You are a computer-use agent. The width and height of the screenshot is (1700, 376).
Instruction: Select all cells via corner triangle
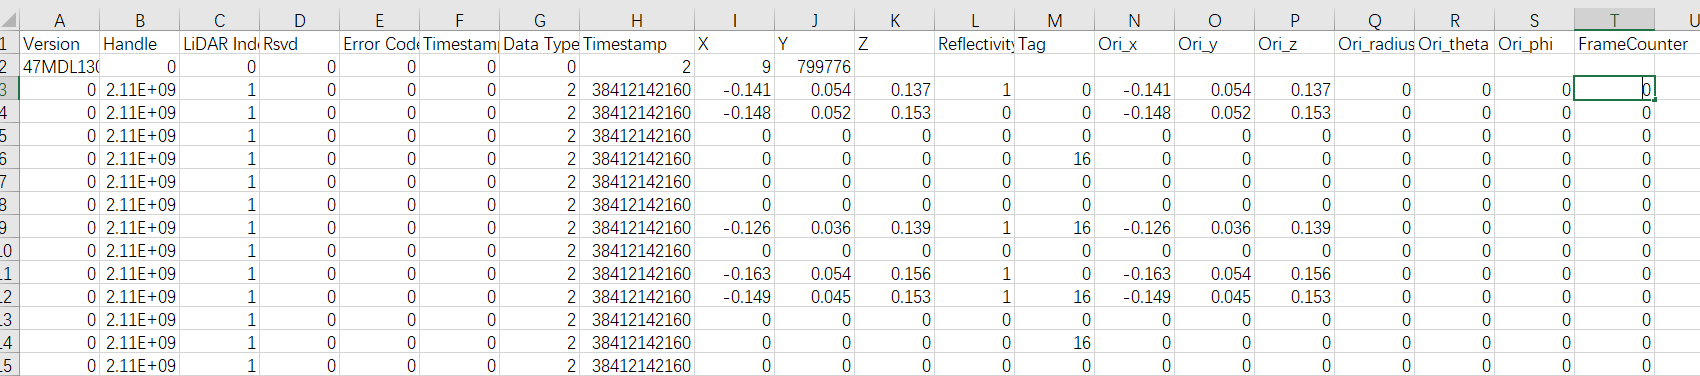tap(9, 20)
